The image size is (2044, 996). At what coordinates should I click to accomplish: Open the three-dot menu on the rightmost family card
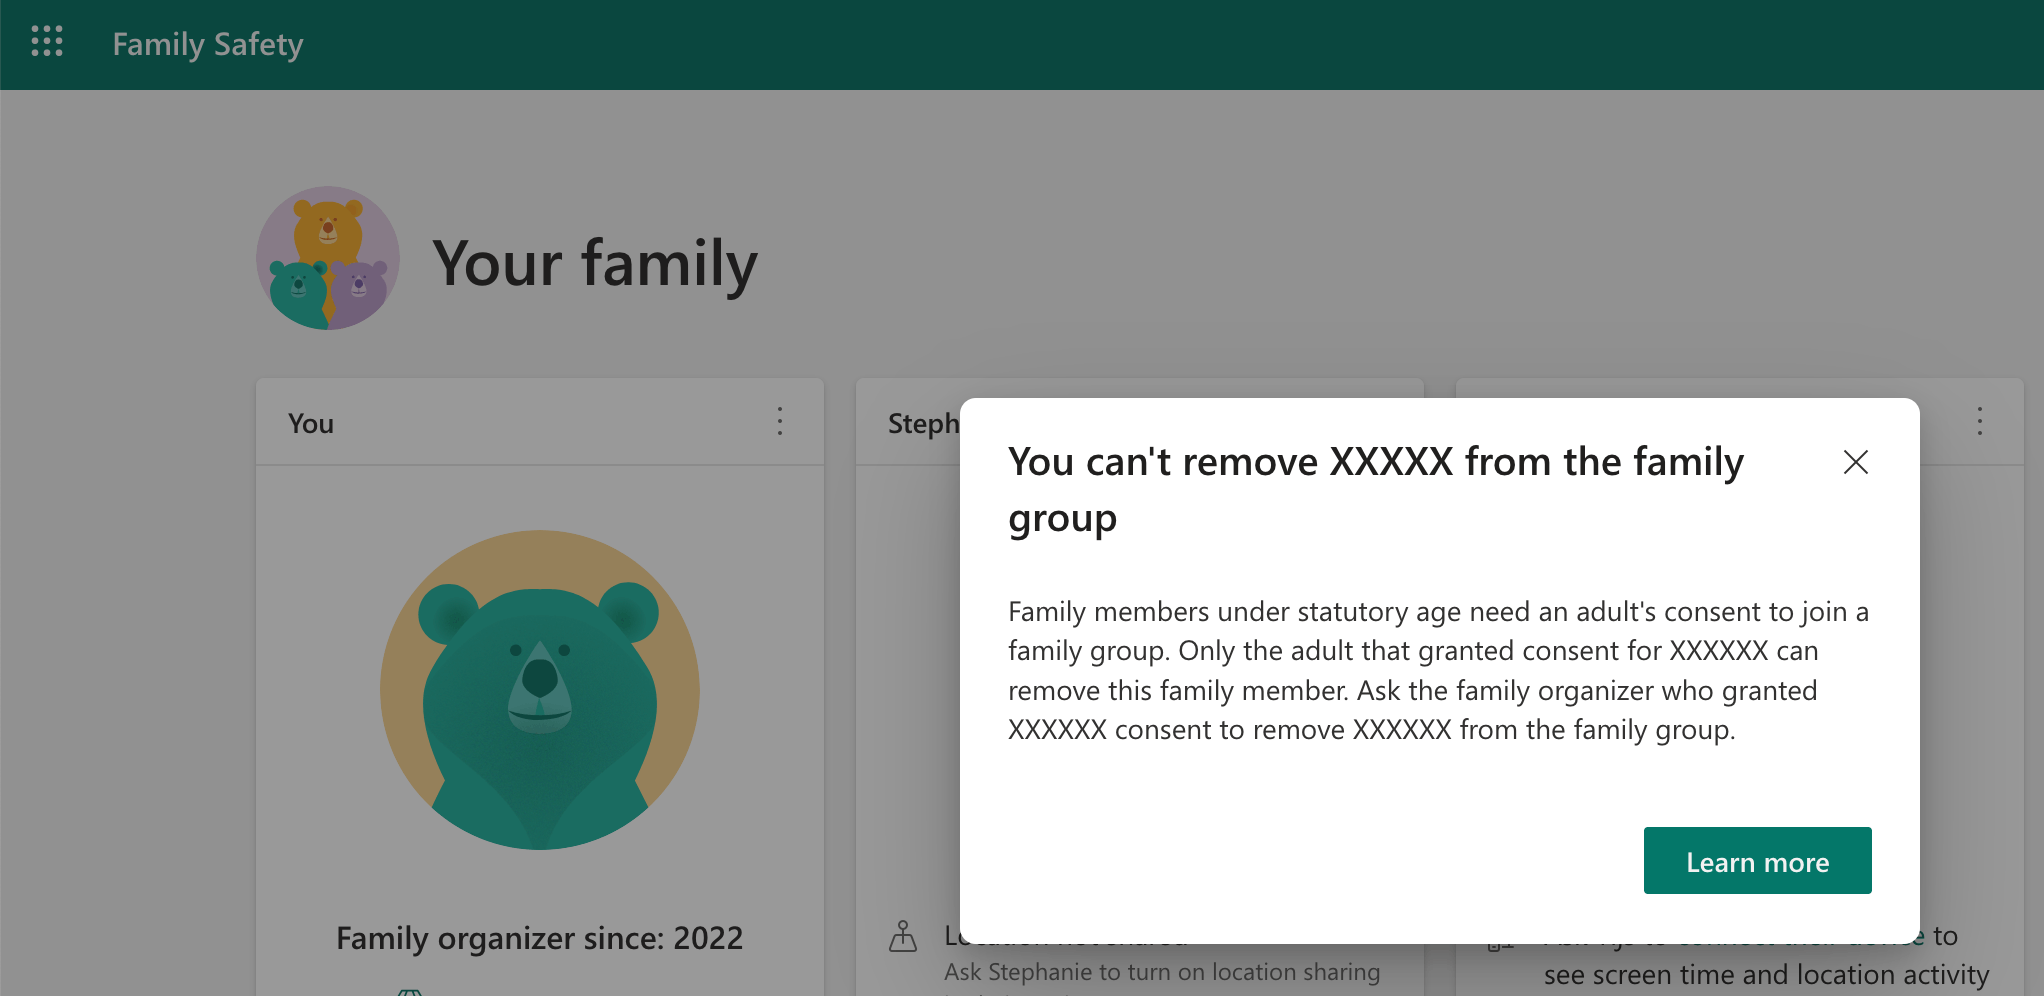(1980, 422)
